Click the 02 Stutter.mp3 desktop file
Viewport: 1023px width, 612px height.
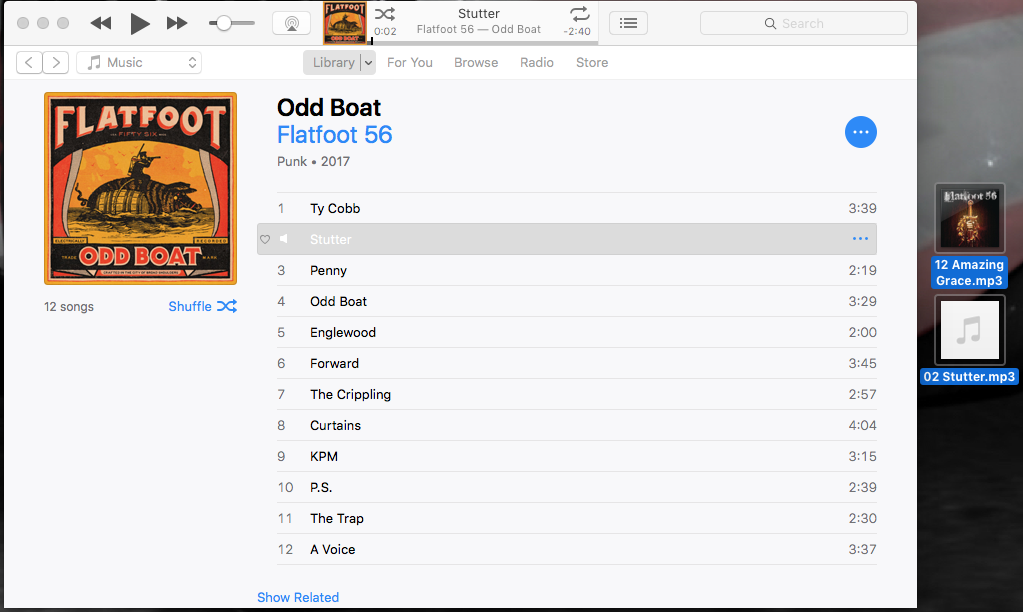point(970,340)
